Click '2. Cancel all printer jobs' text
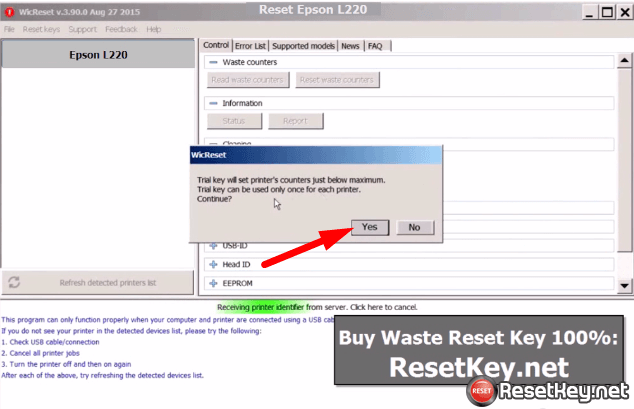Image resolution: width=634 pixels, height=409 pixels. click(x=40, y=353)
